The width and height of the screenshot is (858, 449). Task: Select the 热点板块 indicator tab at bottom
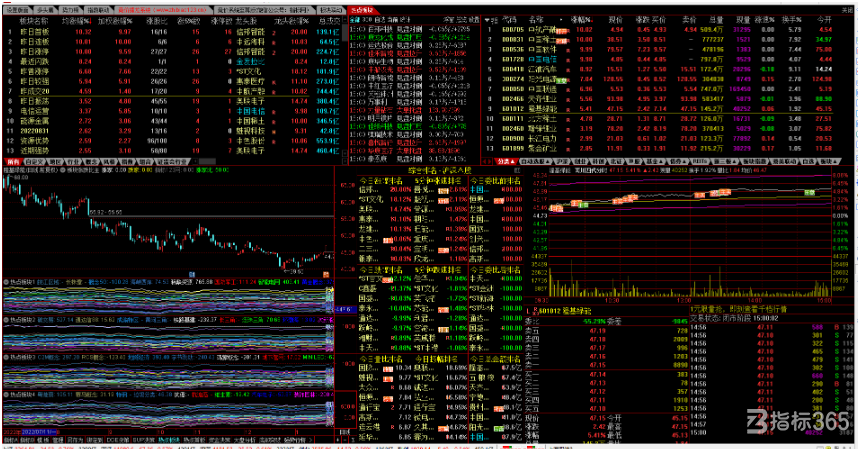169,440
